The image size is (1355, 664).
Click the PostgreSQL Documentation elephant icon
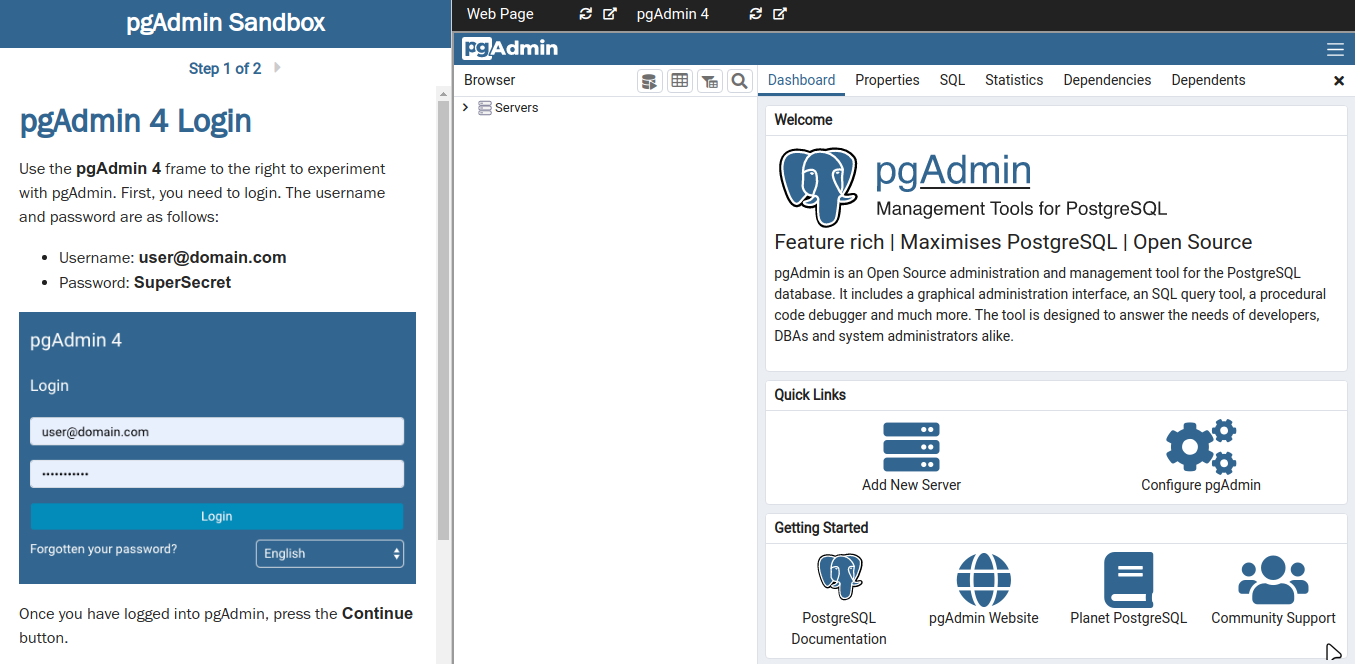839,577
